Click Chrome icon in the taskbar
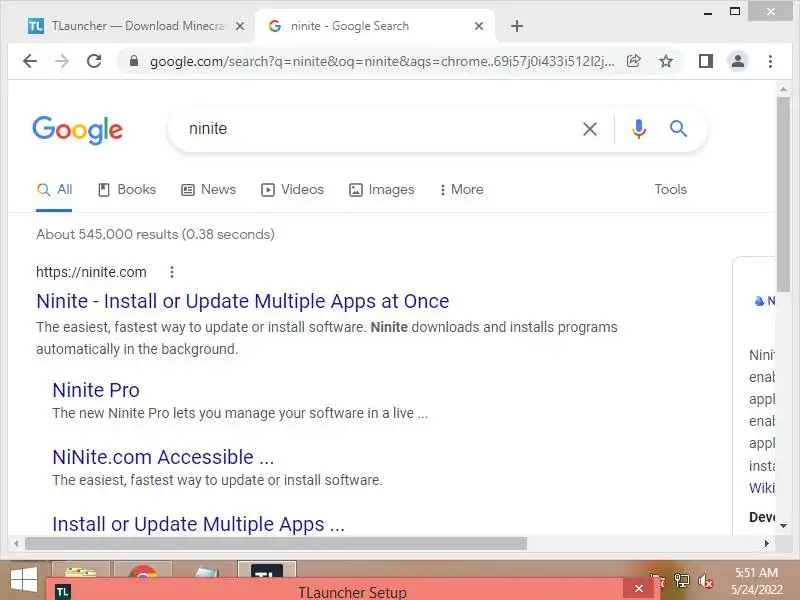 tap(143, 570)
